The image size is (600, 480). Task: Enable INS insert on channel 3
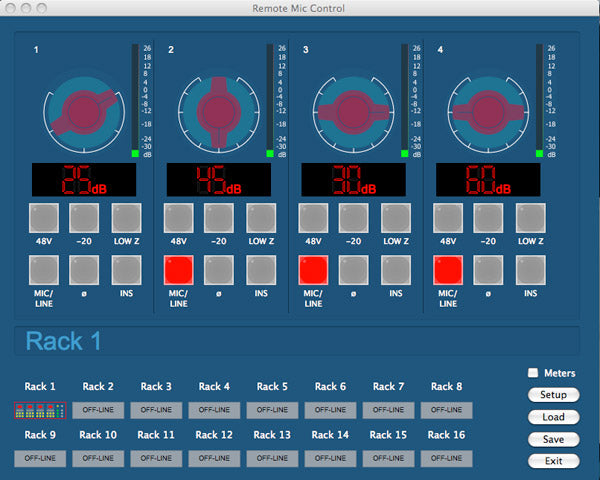pos(396,270)
